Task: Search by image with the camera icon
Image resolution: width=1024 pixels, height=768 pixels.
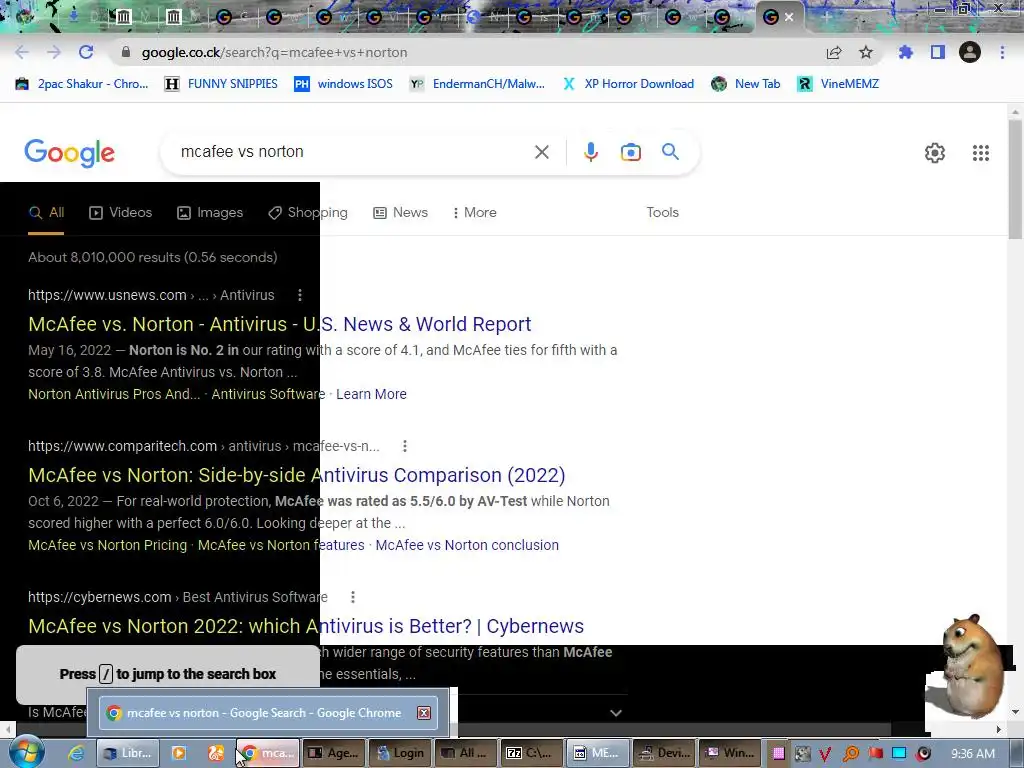Action: point(630,152)
